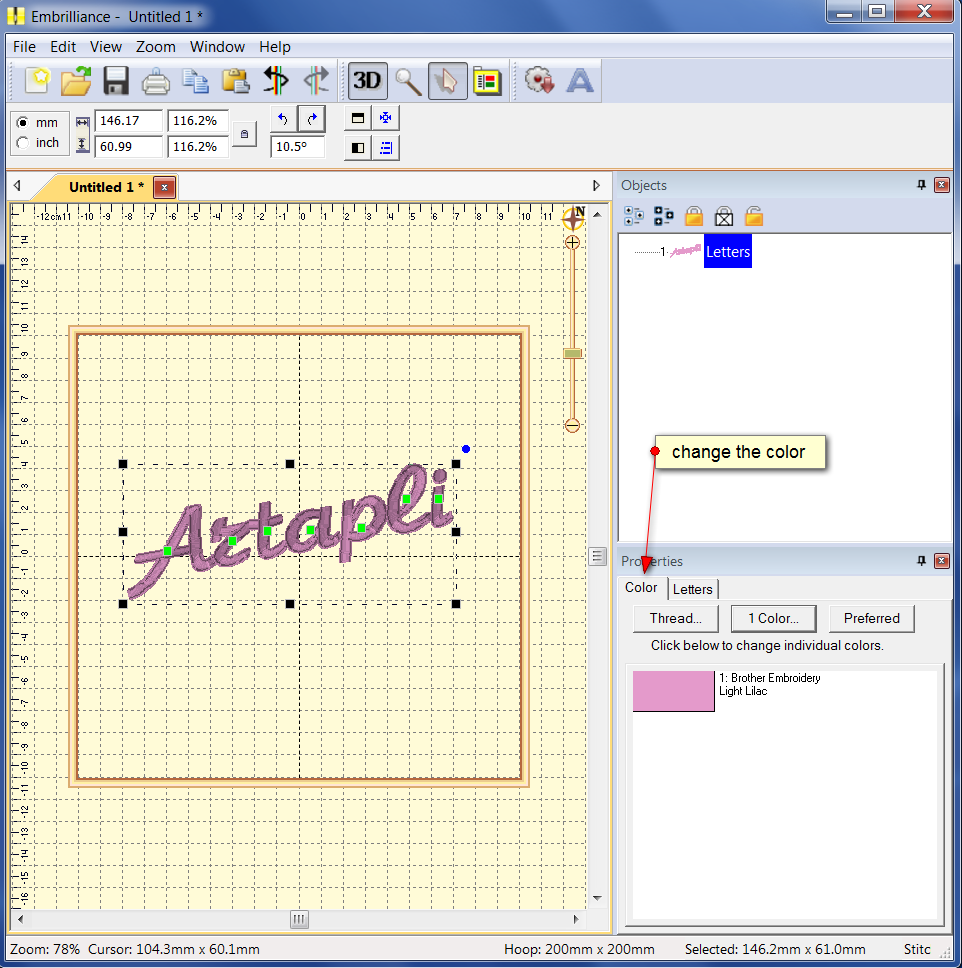
Task: Click the tab scroll left arrow
Action: tap(17, 185)
